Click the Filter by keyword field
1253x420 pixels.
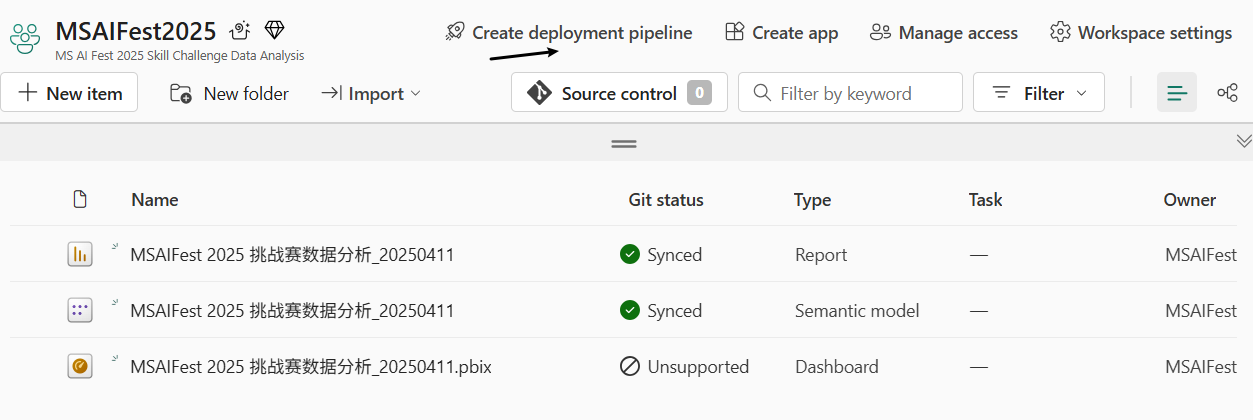coord(850,93)
